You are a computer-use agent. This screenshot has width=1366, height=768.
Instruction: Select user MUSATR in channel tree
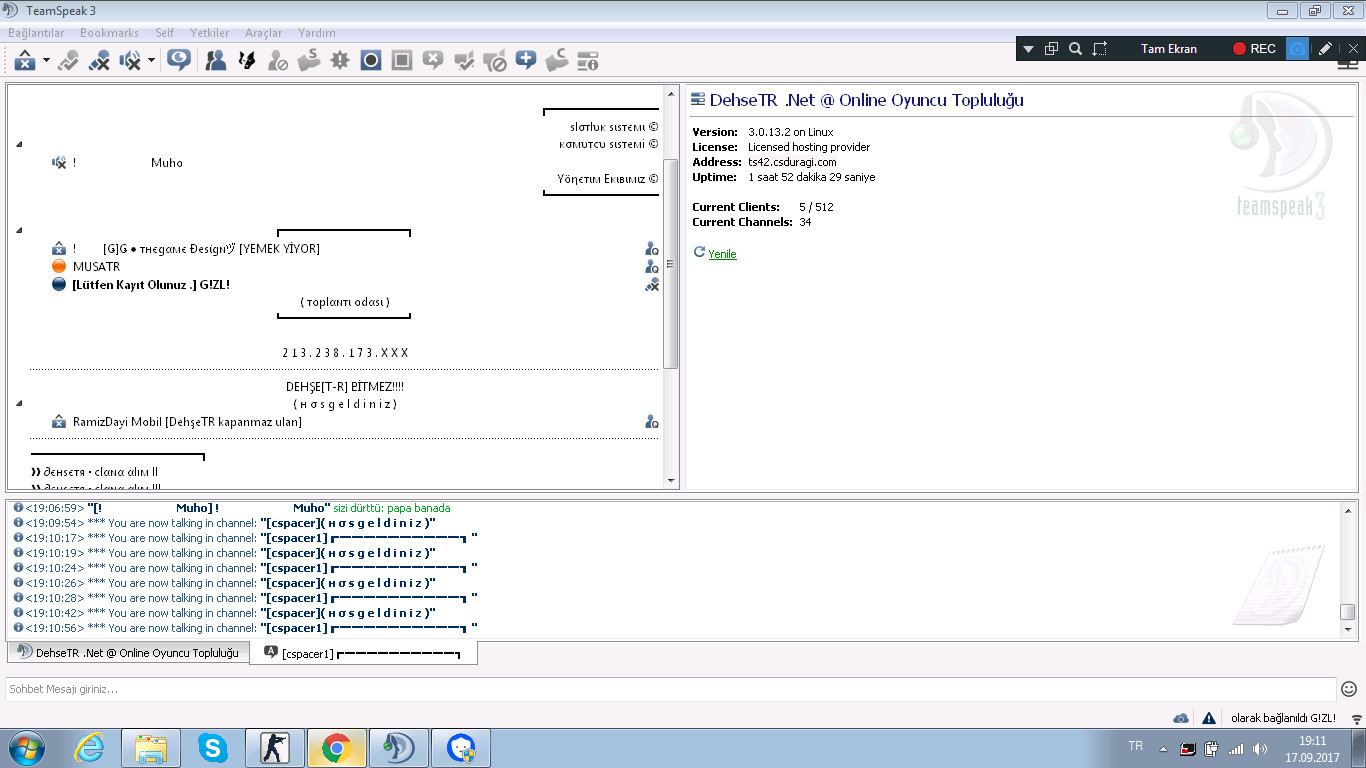coord(96,266)
